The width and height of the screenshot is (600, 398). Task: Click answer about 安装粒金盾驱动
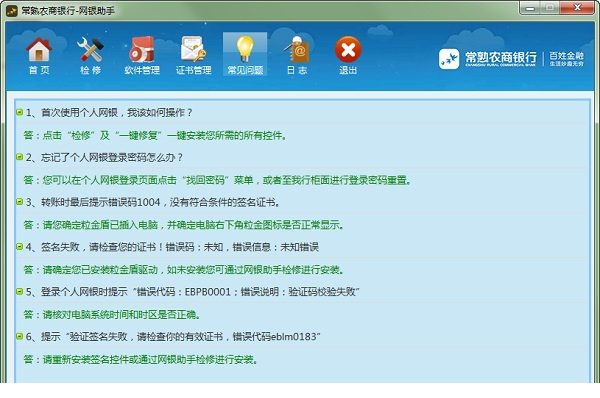tap(184, 269)
